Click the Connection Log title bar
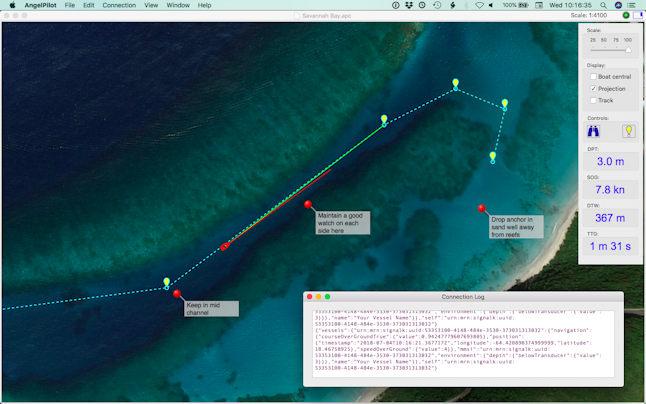This screenshot has width=646, height=404. click(463, 297)
